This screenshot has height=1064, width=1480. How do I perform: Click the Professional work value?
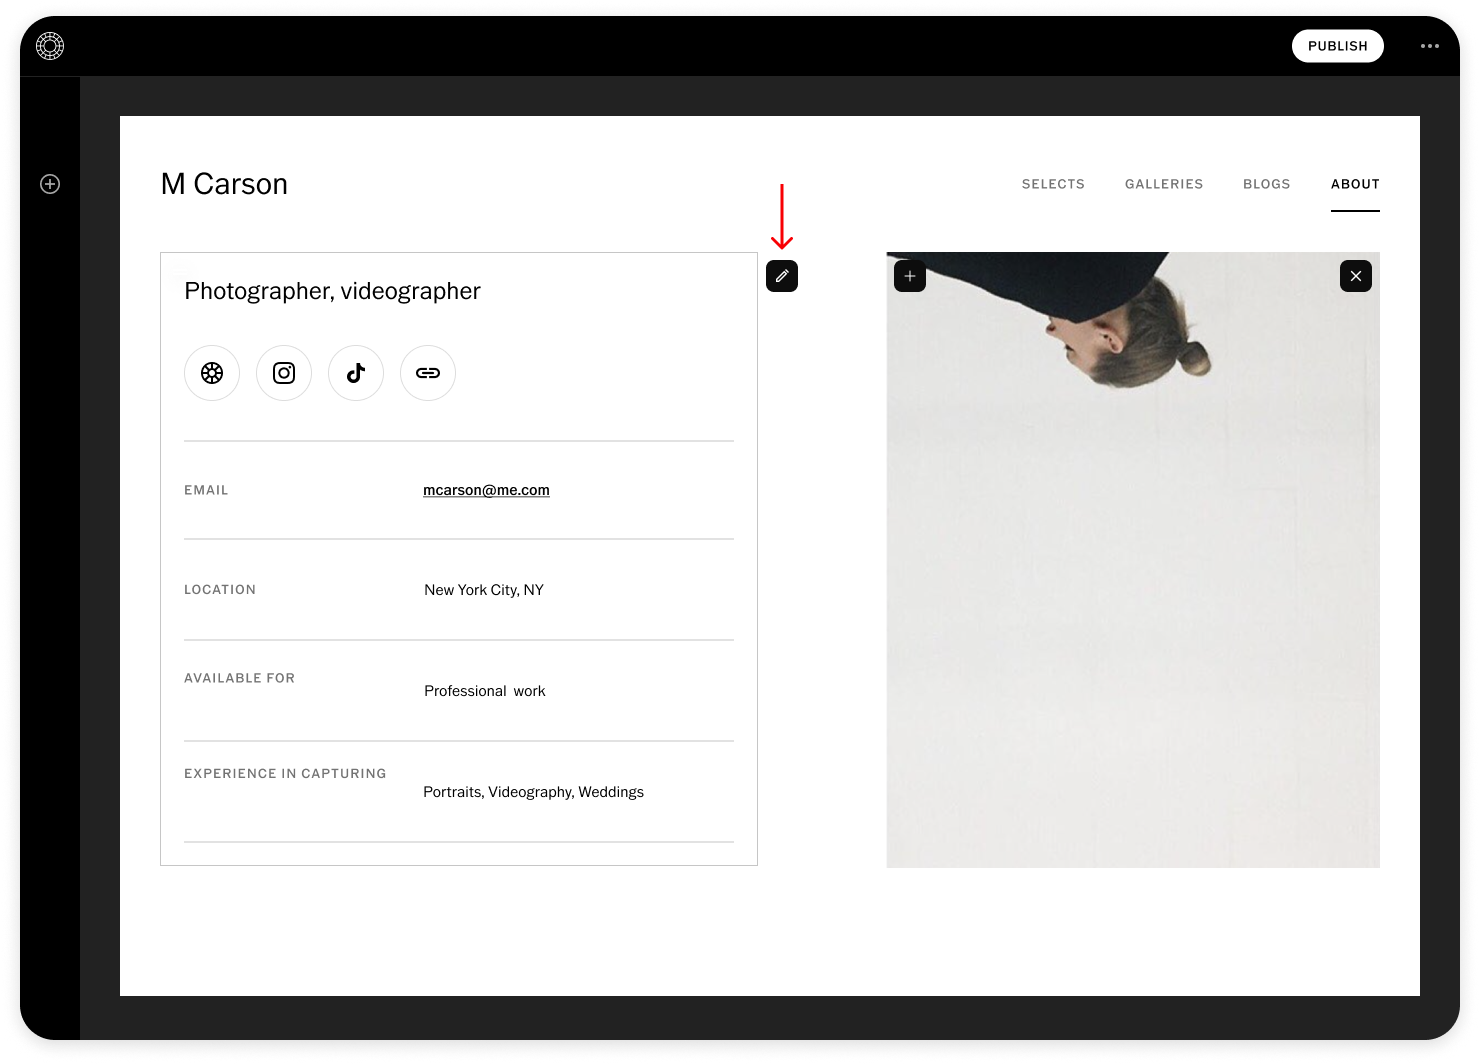coord(485,691)
